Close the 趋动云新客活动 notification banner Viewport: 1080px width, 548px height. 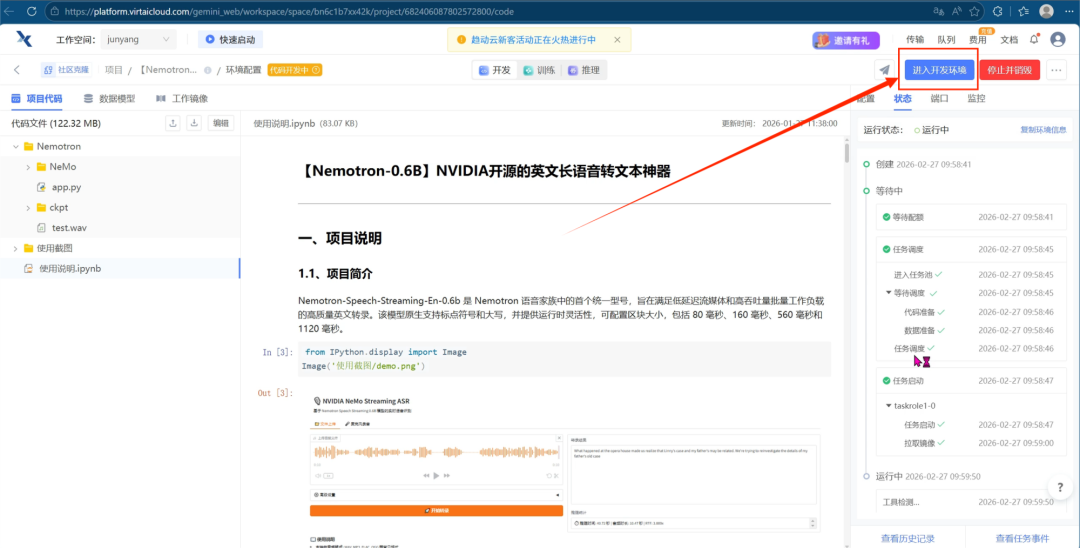tap(617, 40)
